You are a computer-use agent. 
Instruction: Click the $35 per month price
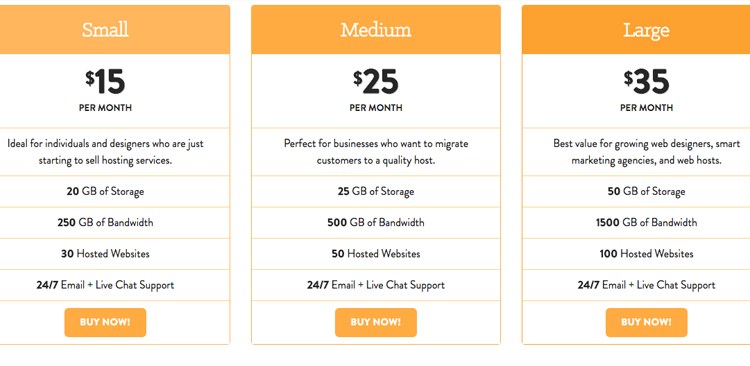pos(646,90)
